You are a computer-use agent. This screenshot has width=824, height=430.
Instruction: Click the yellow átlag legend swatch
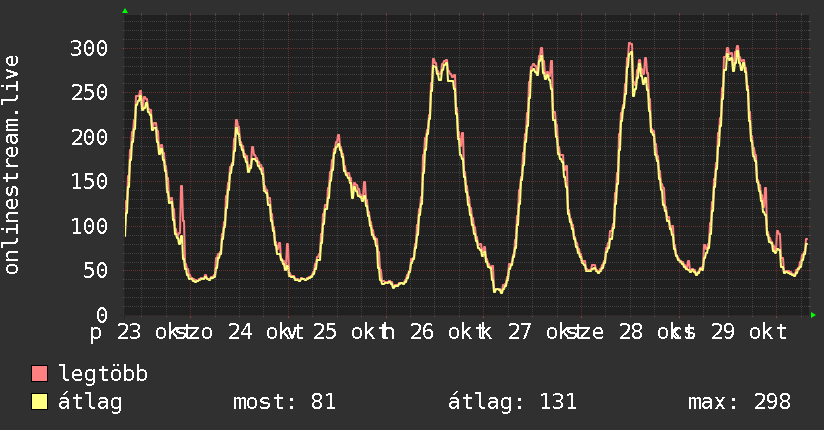39,401
